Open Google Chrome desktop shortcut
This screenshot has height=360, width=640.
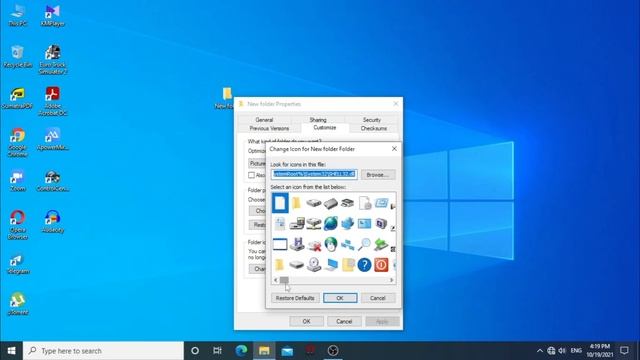point(17,142)
